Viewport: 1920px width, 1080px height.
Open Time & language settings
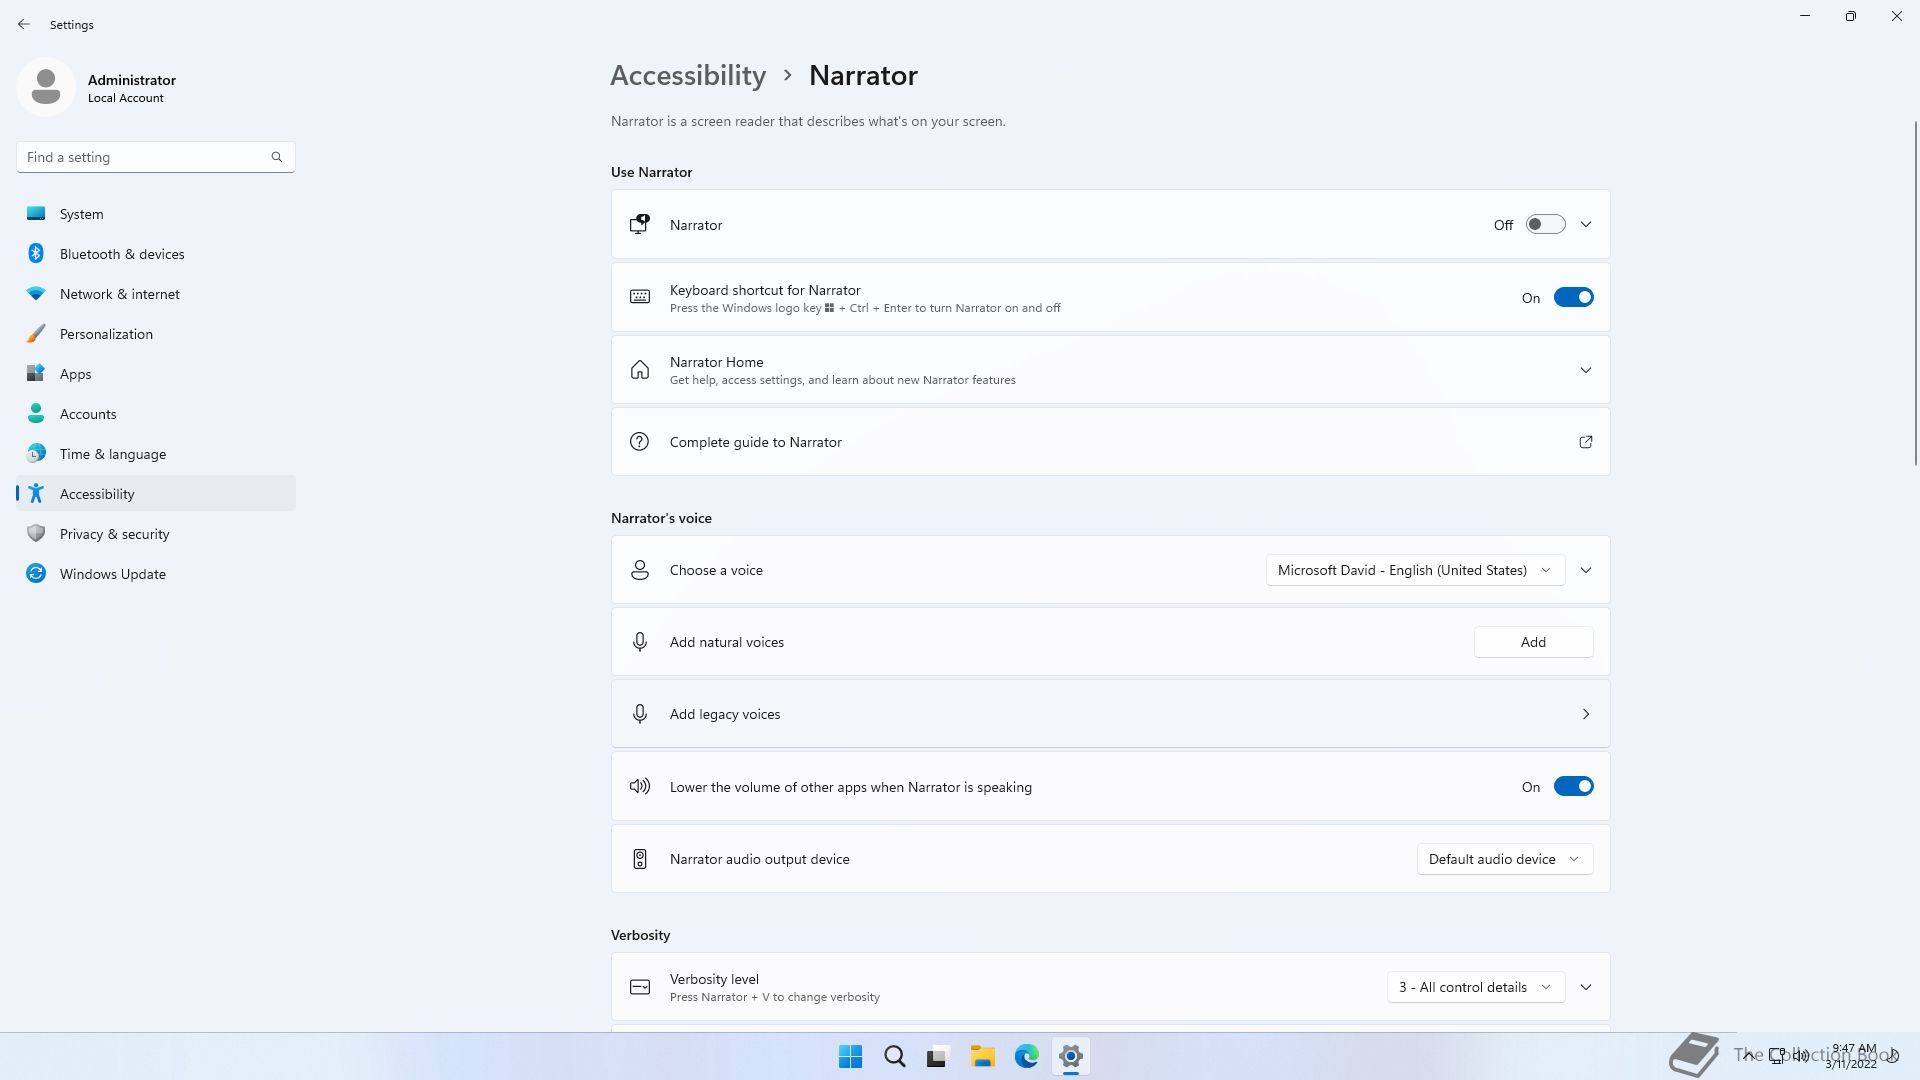[156, 454]
